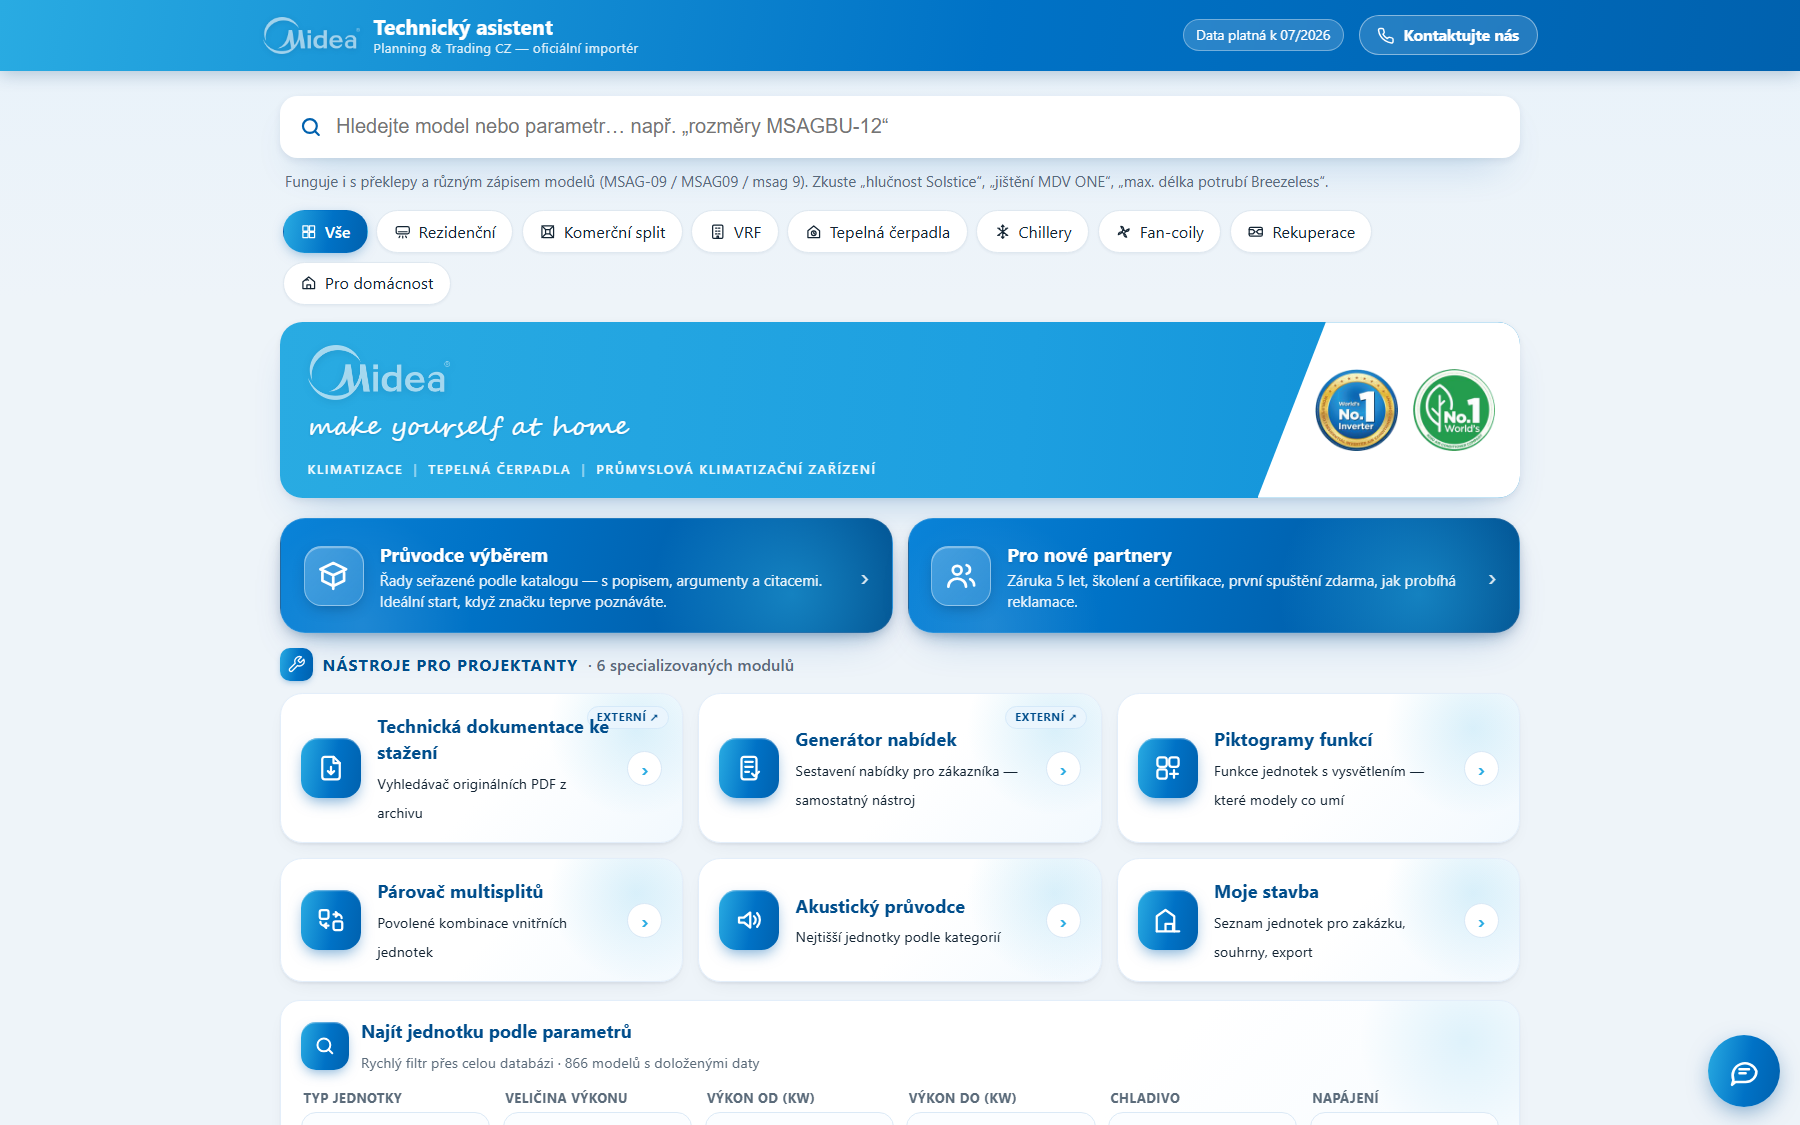Viewport: 1800px width, 1125px height.
Task: Click the Midea banner logo
Action: (379, 373)
